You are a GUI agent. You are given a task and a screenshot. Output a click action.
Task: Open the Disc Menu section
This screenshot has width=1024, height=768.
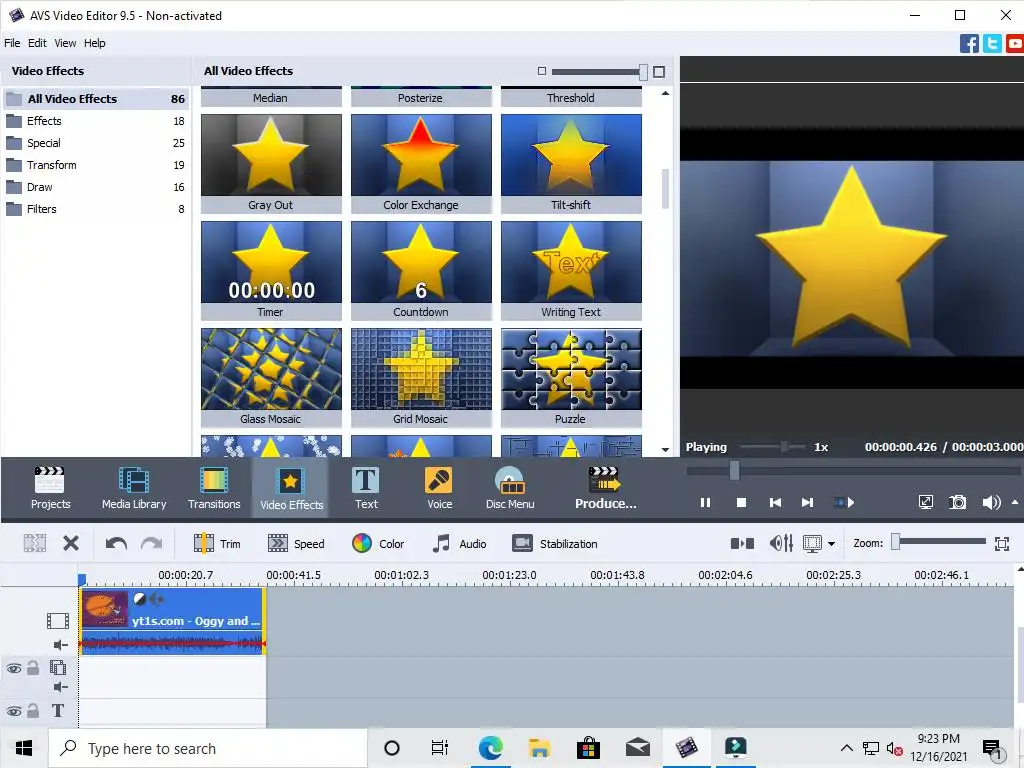click(510, 488)
